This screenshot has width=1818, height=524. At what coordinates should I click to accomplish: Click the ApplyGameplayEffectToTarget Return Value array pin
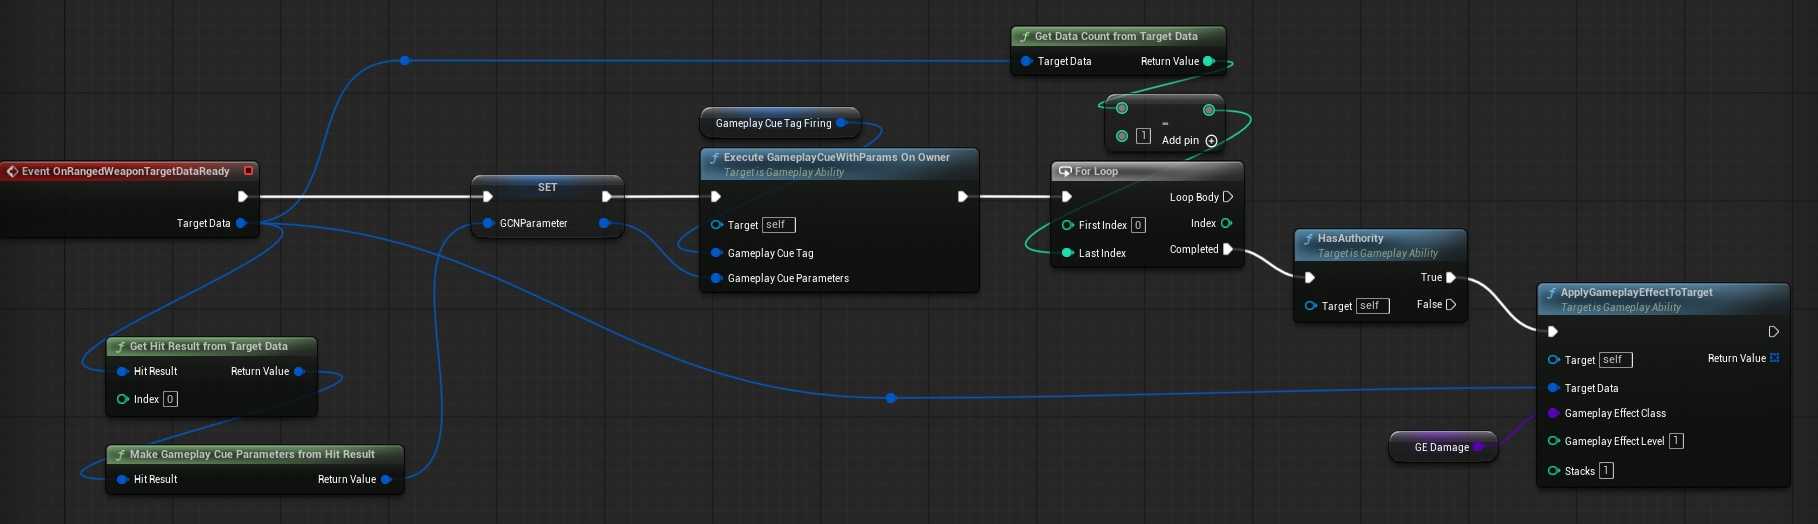click(1774, 358)
